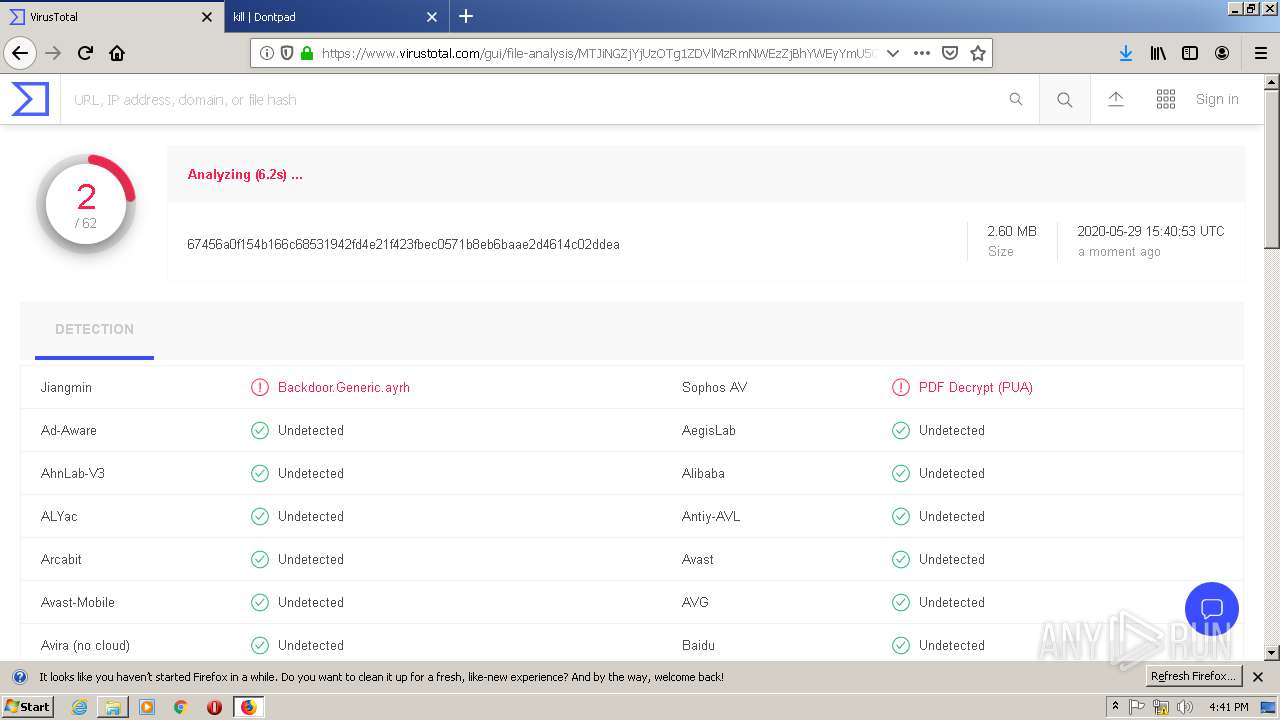The height and width of the screenshot is (720, 1280).
Task: Reload the current page
Action: pyautogui.click(x=85, y=53)
